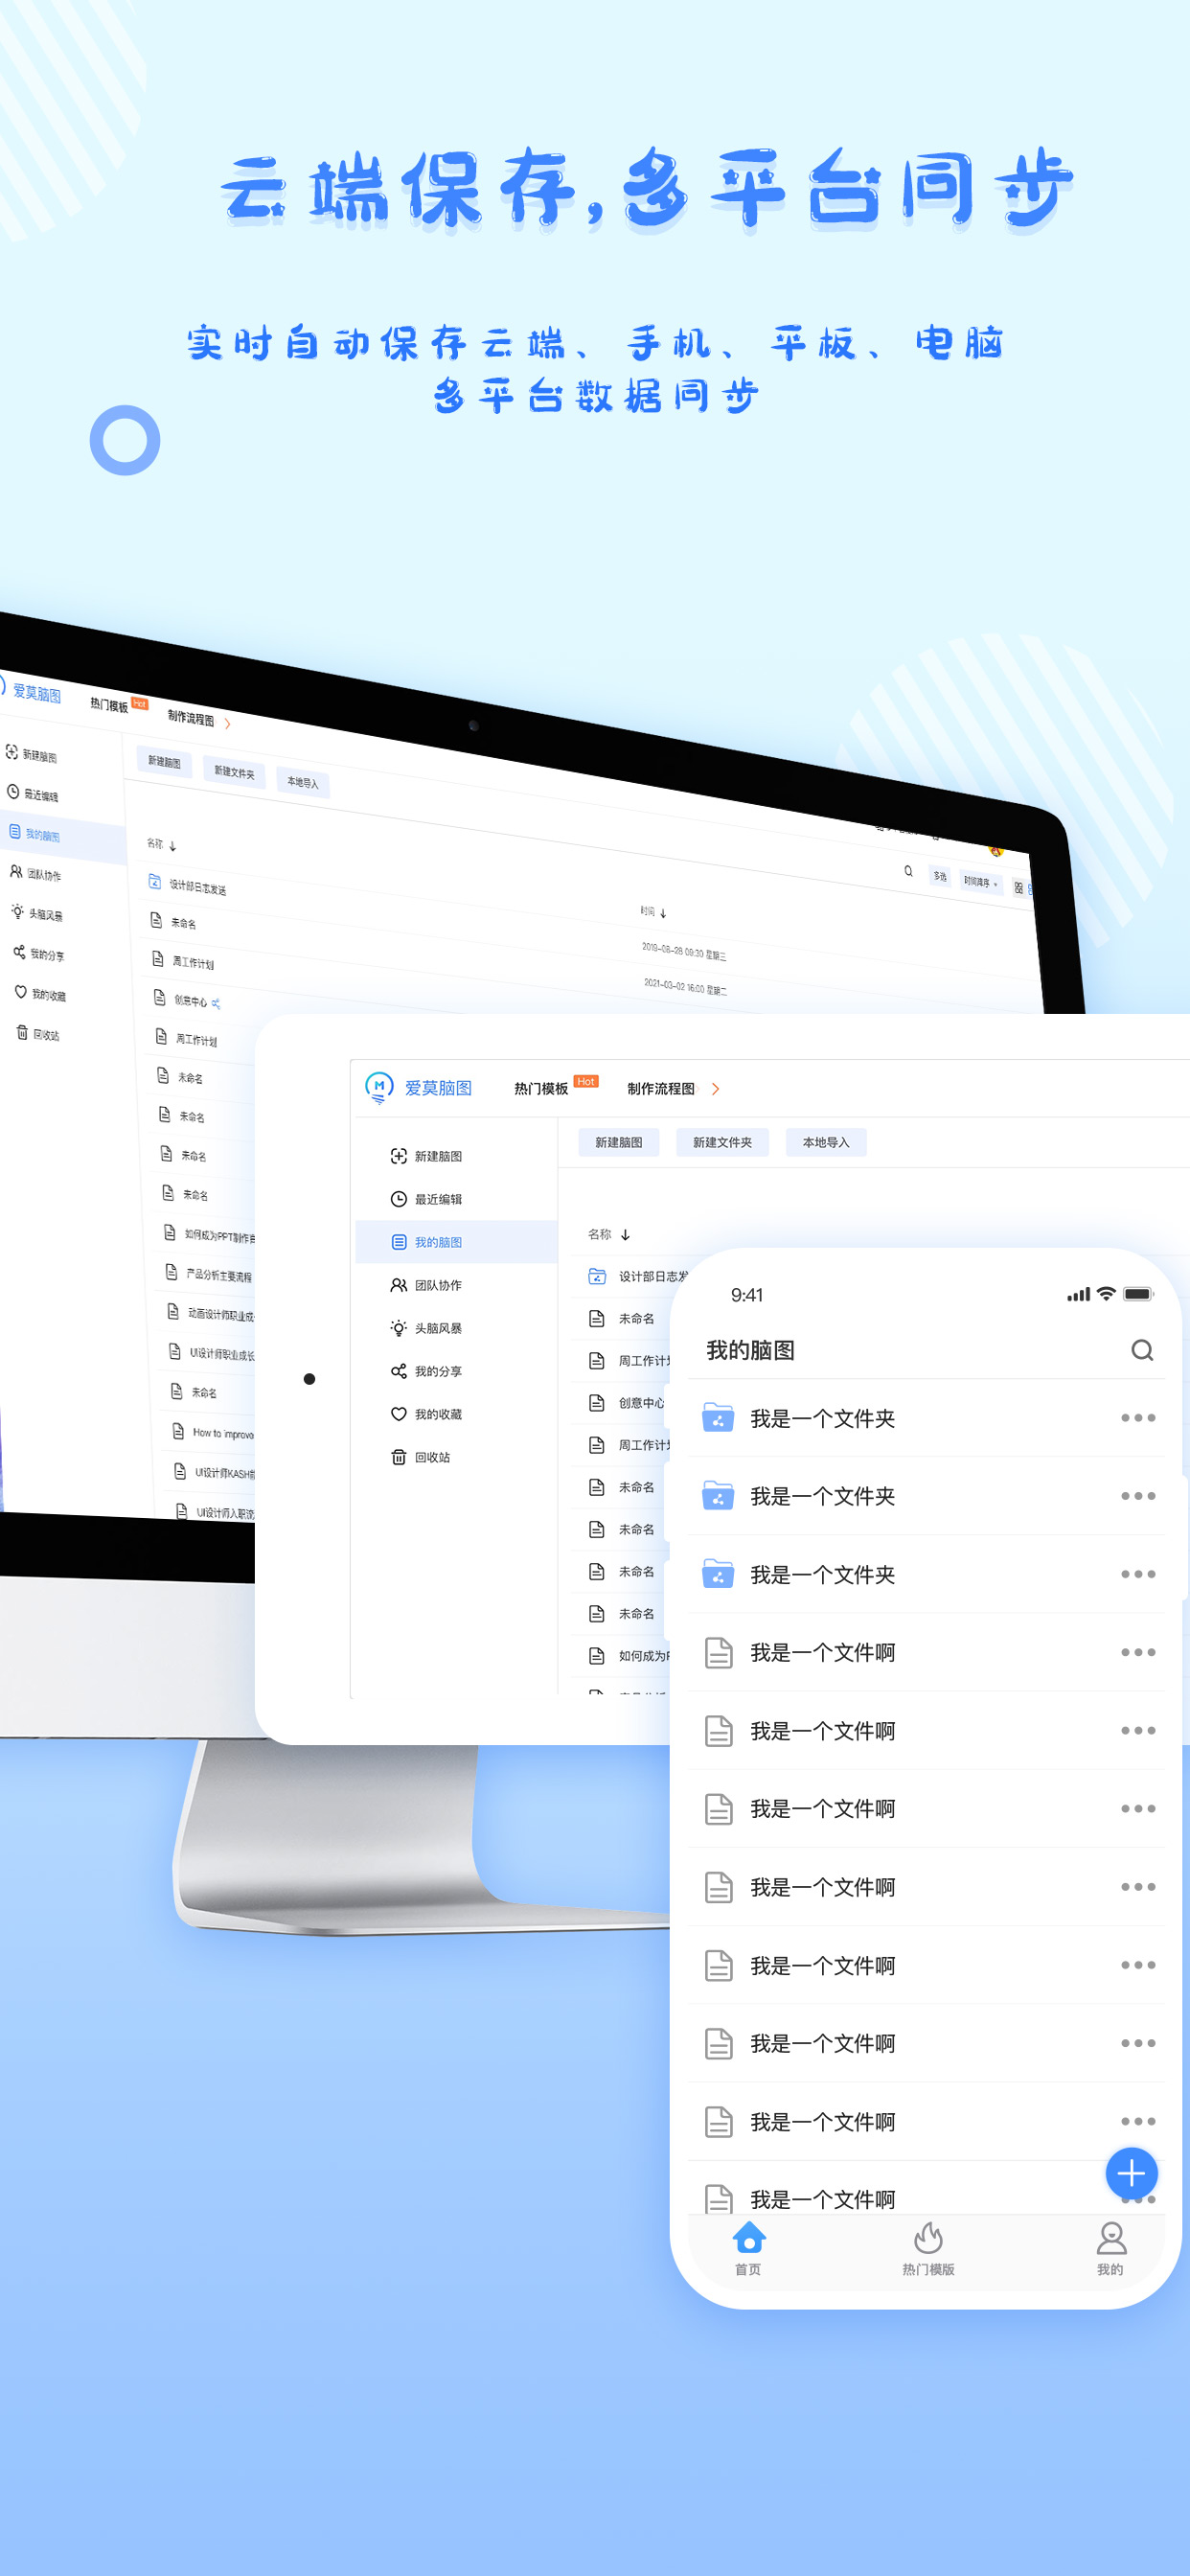Click the 新建脑图 toolbar button on the tablet
This screenshot has height=2576, width=1190.
point(619,1142)
